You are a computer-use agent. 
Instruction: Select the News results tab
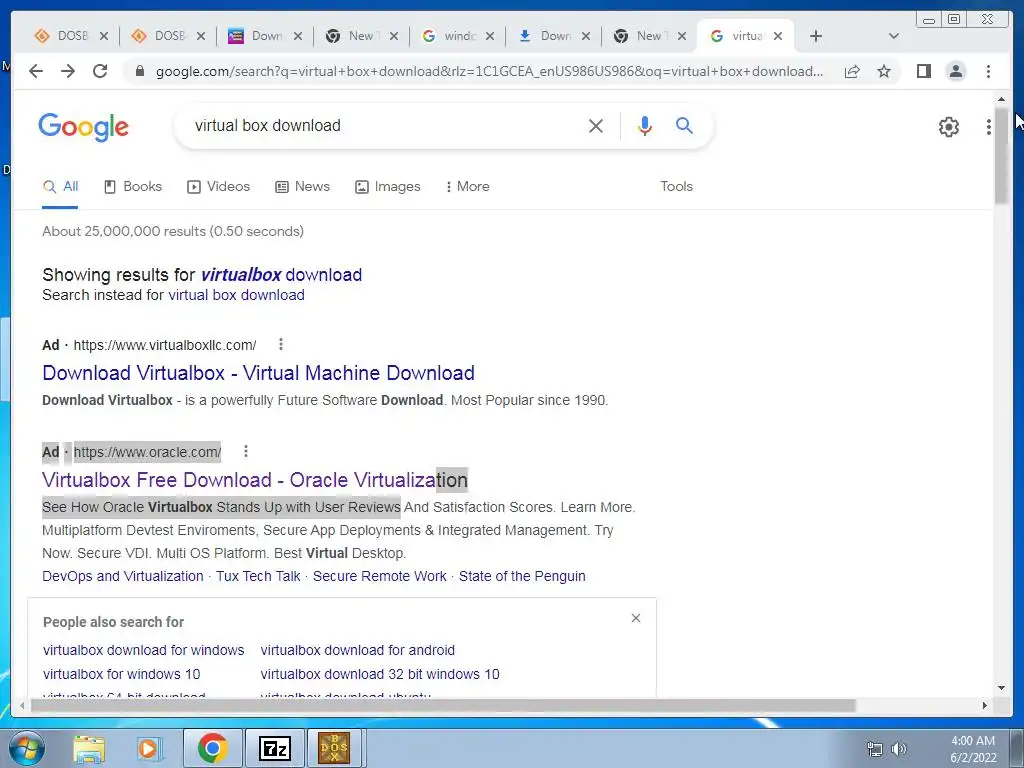302,186
